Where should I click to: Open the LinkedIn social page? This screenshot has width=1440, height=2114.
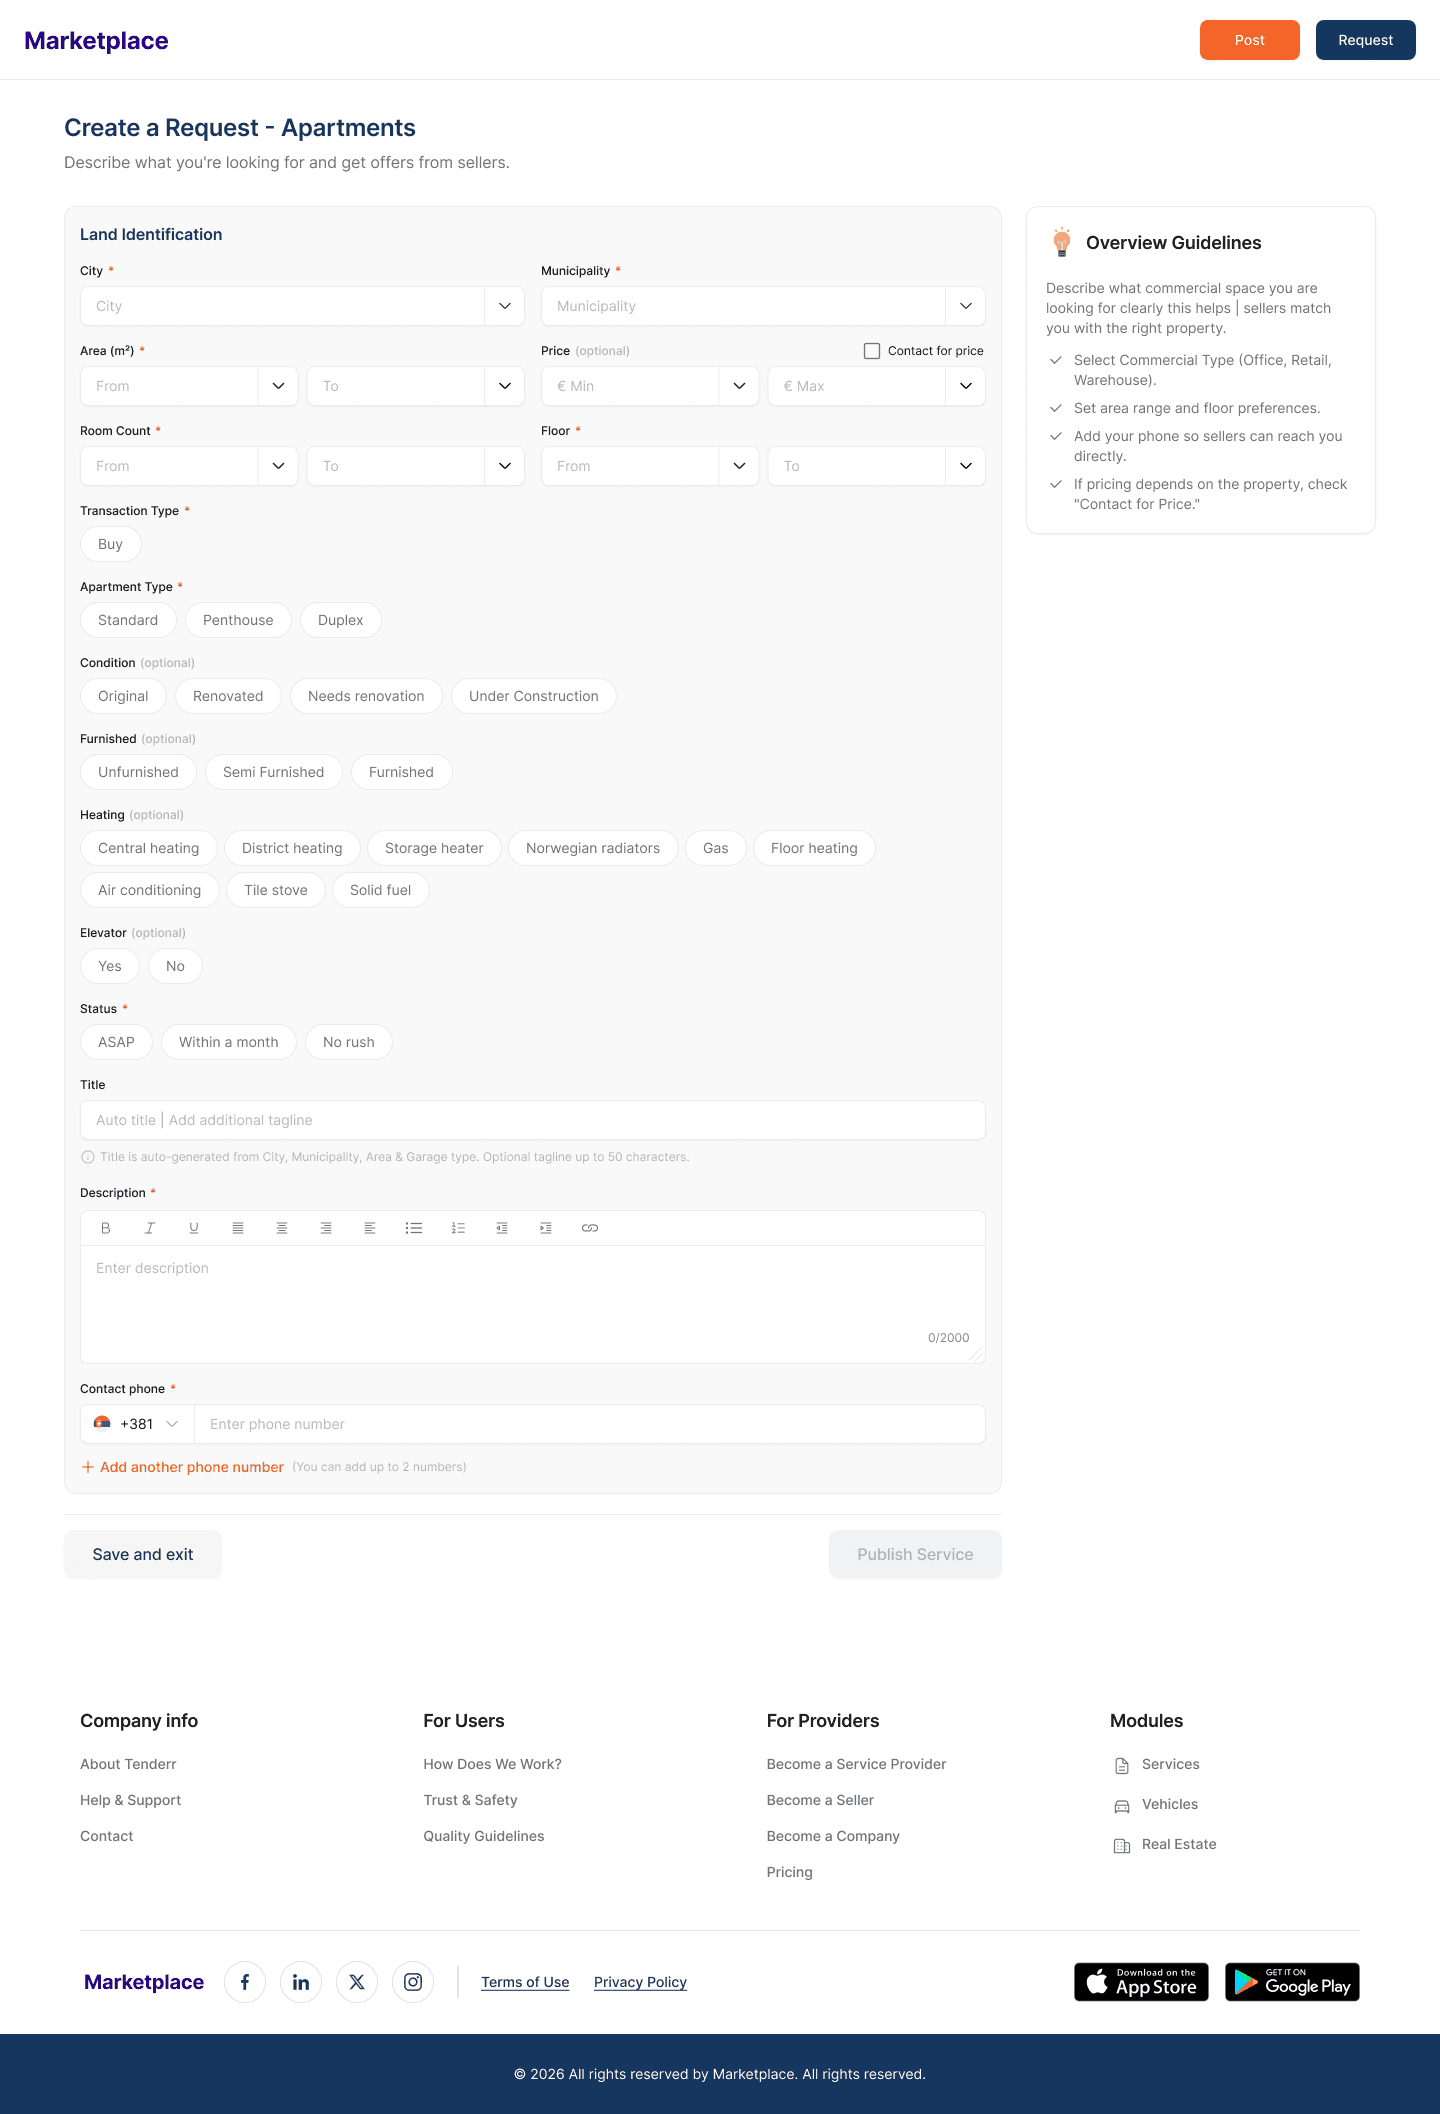point(301,1982)
